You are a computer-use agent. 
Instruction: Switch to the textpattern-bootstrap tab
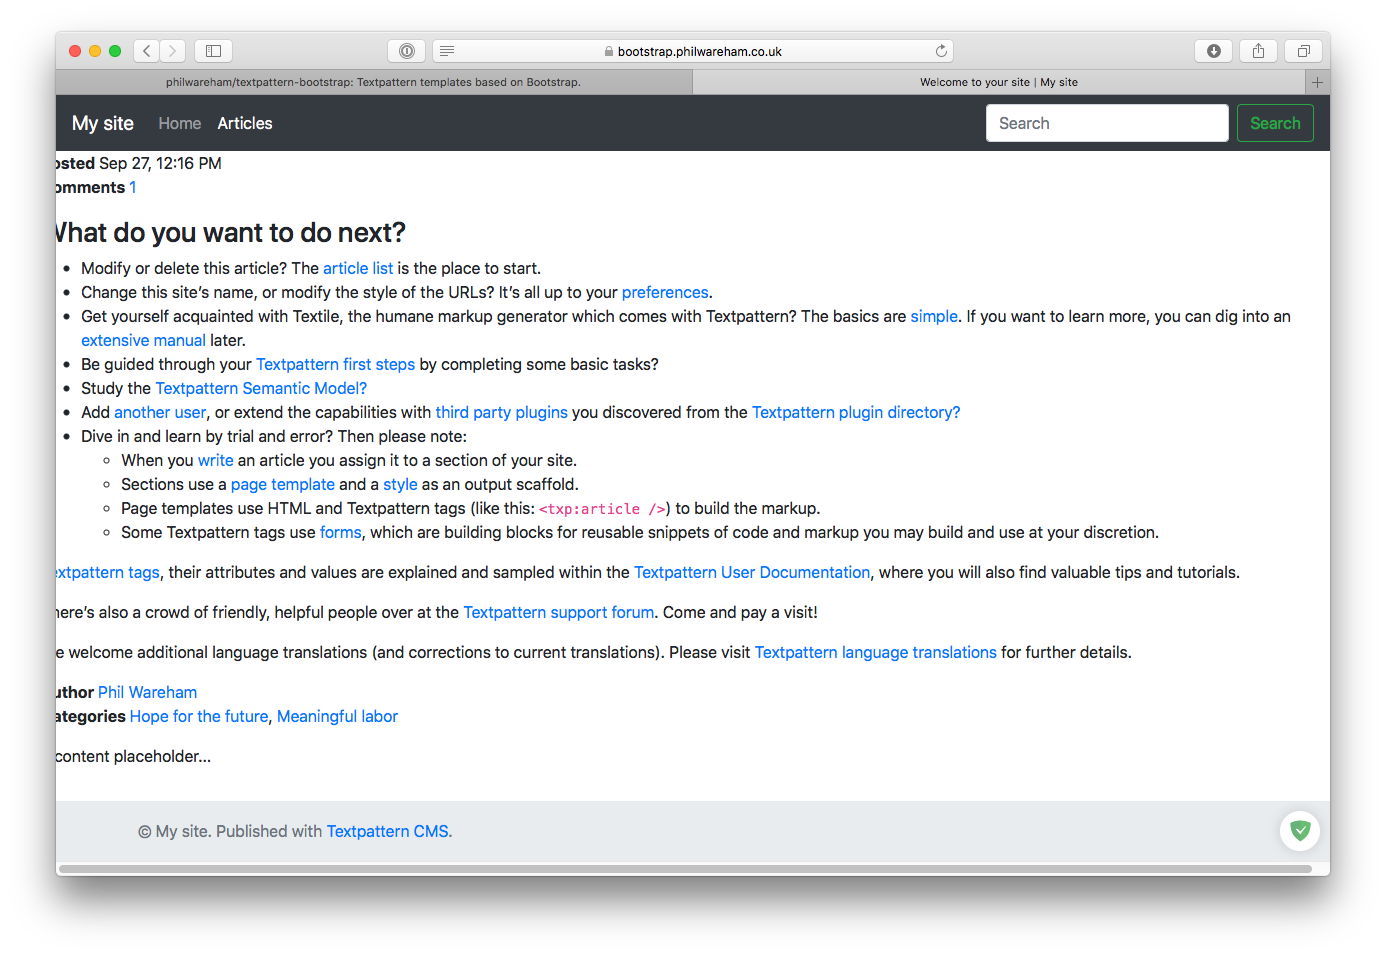[x=373, y=82]
